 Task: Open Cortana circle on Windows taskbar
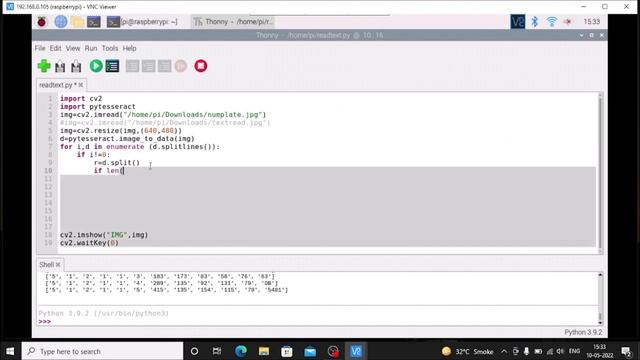pyautogui.click(x=194, y=351)
